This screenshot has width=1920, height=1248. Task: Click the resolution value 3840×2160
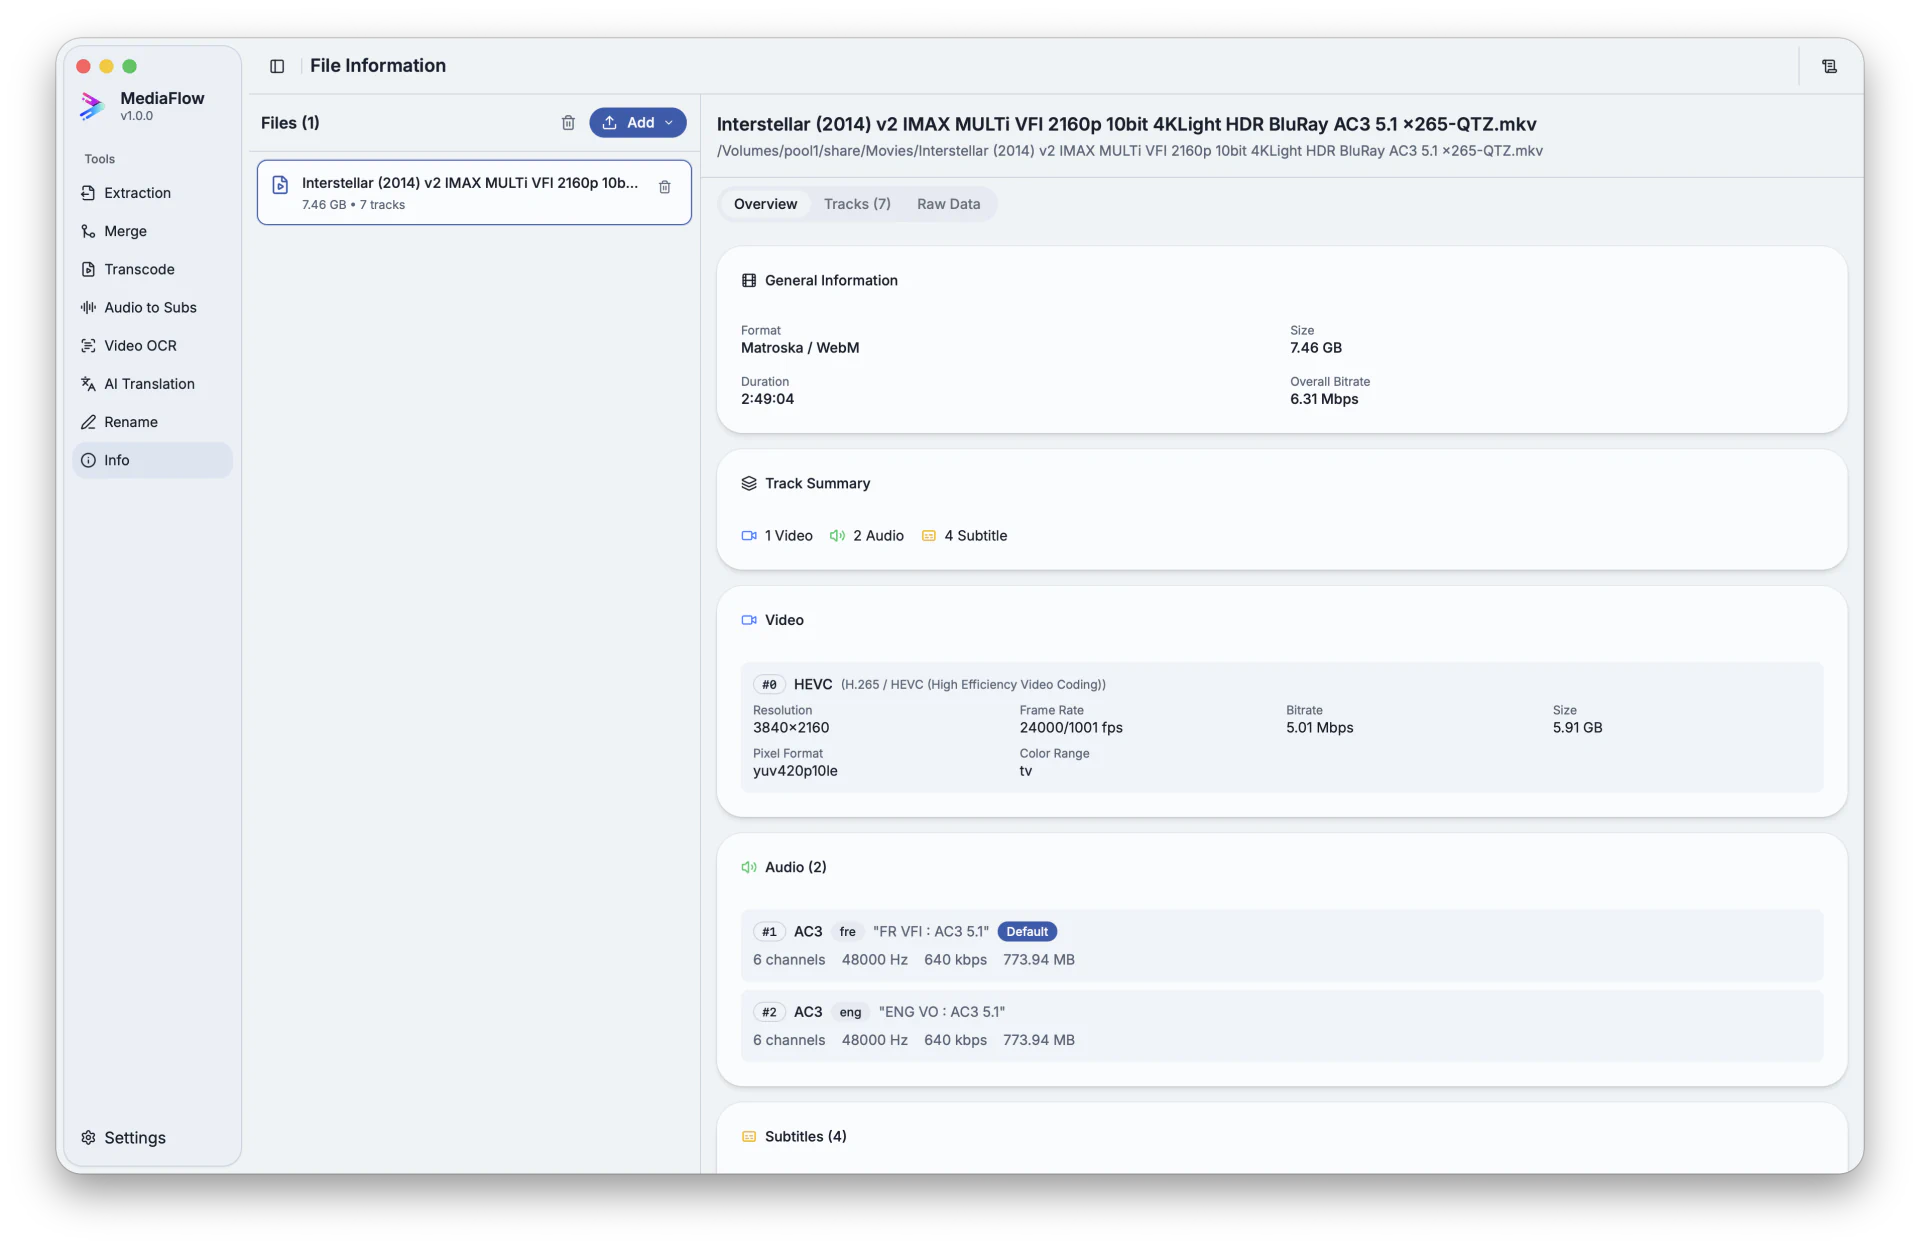[791, 728]
